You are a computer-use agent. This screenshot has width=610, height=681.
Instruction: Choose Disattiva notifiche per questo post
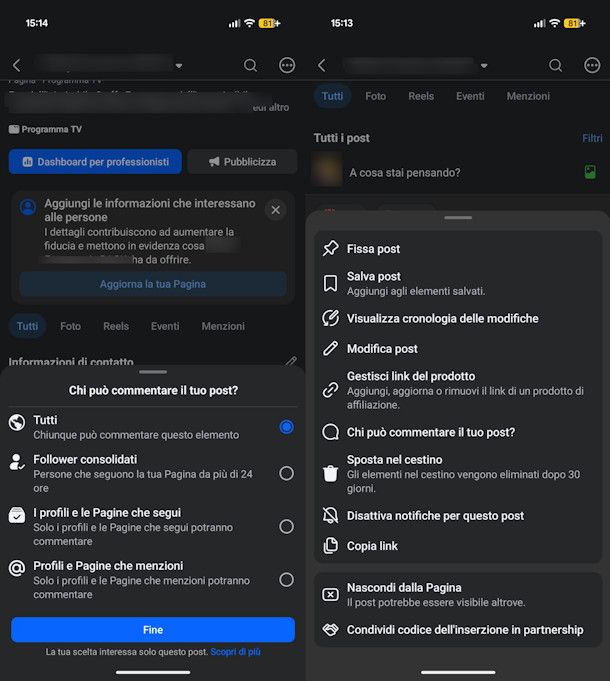458,516
